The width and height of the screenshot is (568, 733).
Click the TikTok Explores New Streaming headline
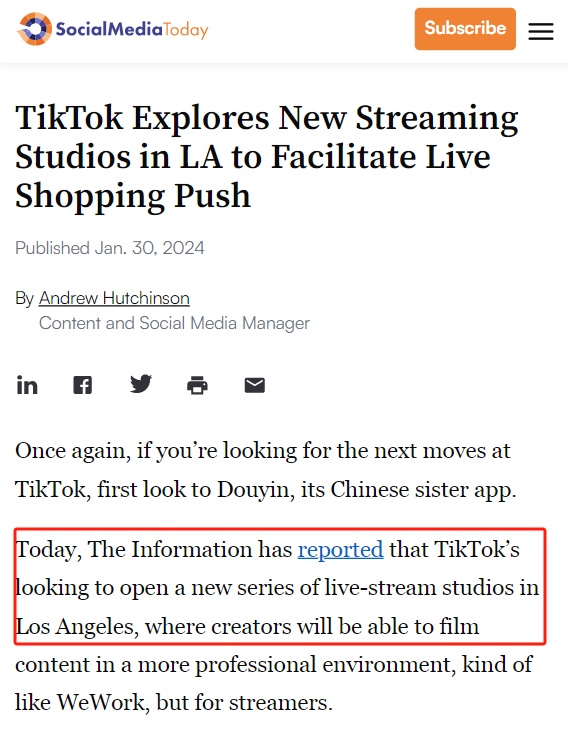267,156
